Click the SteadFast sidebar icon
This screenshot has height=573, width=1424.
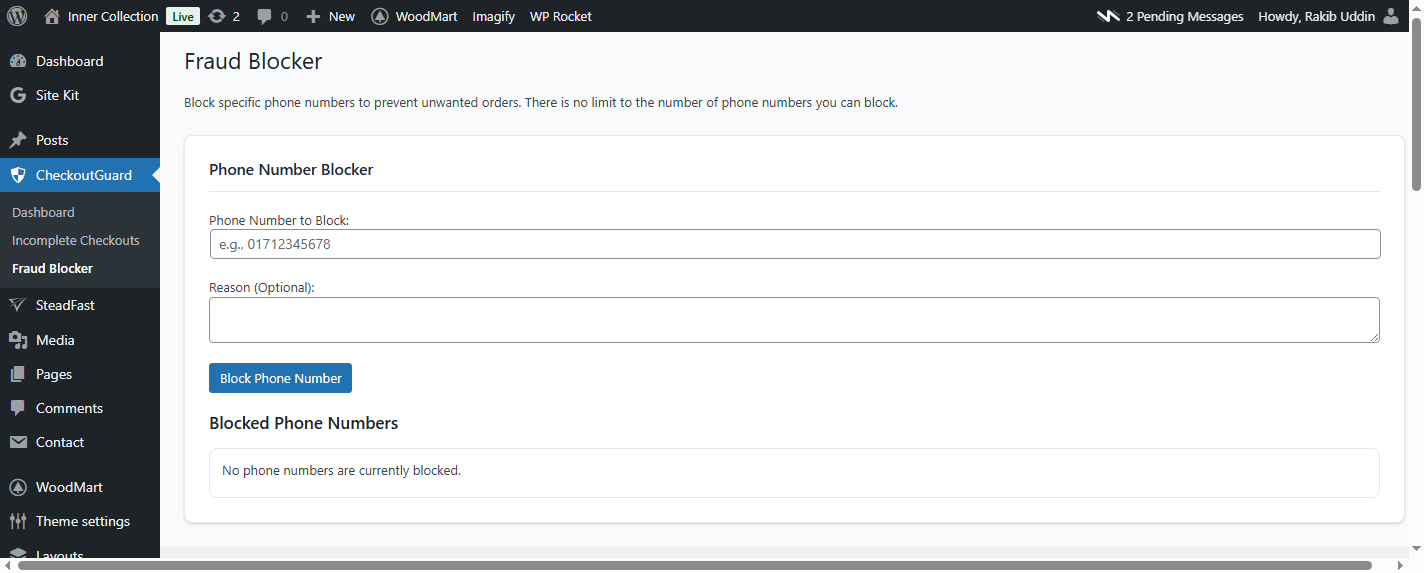click(x=18, y=305)
